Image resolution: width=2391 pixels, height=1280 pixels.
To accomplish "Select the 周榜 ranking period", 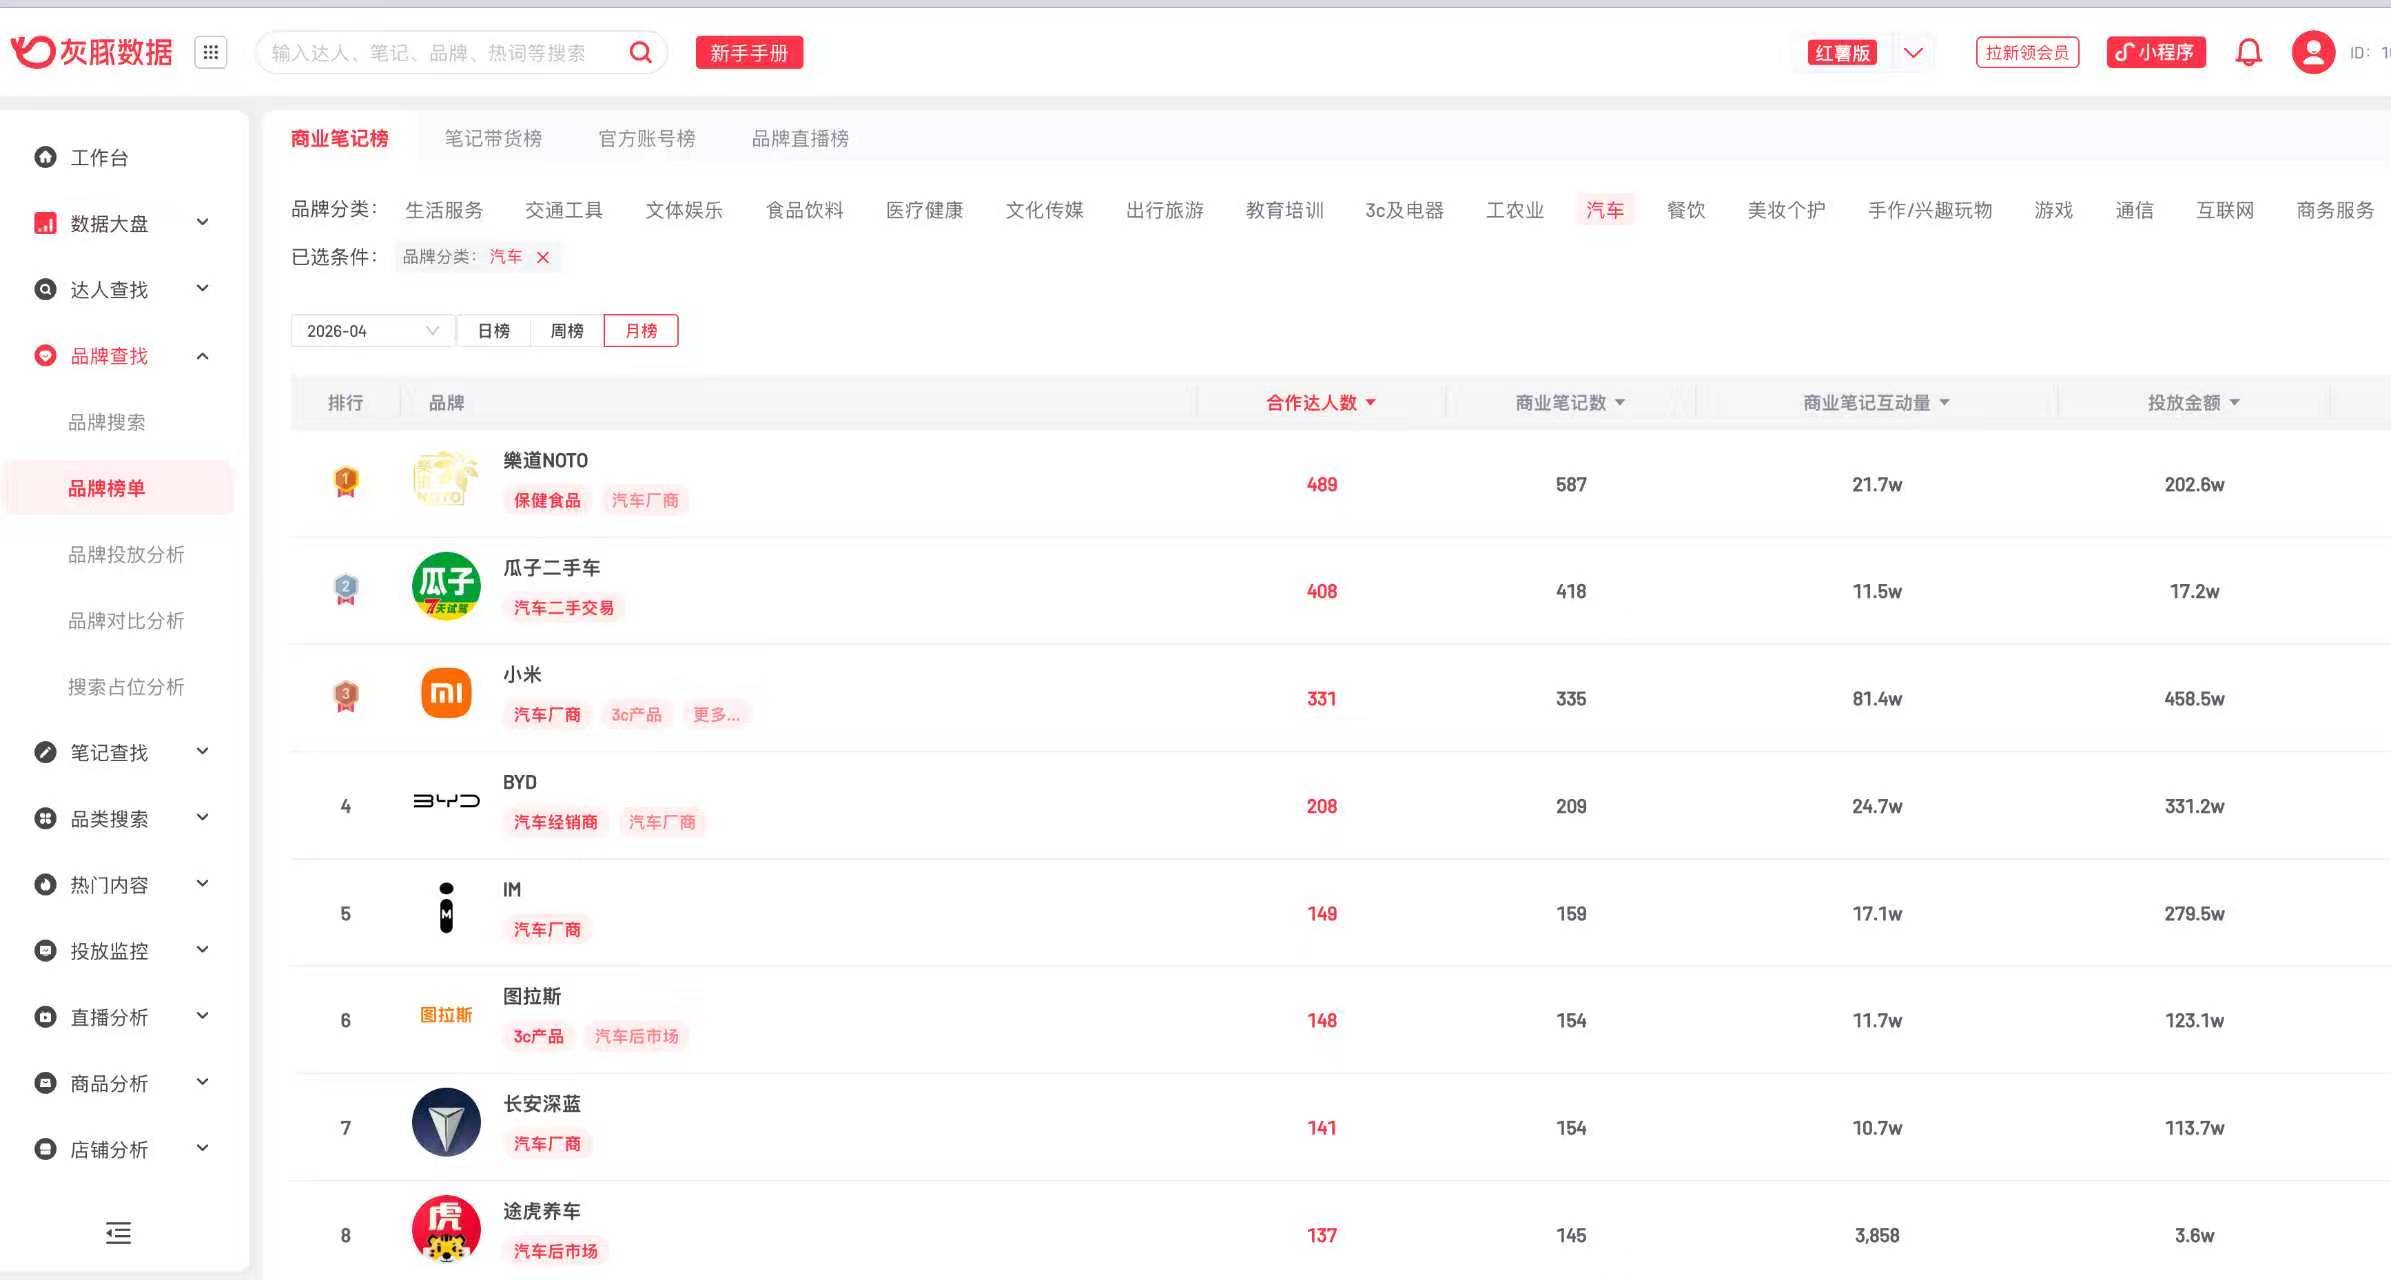I will click(567, 331).
